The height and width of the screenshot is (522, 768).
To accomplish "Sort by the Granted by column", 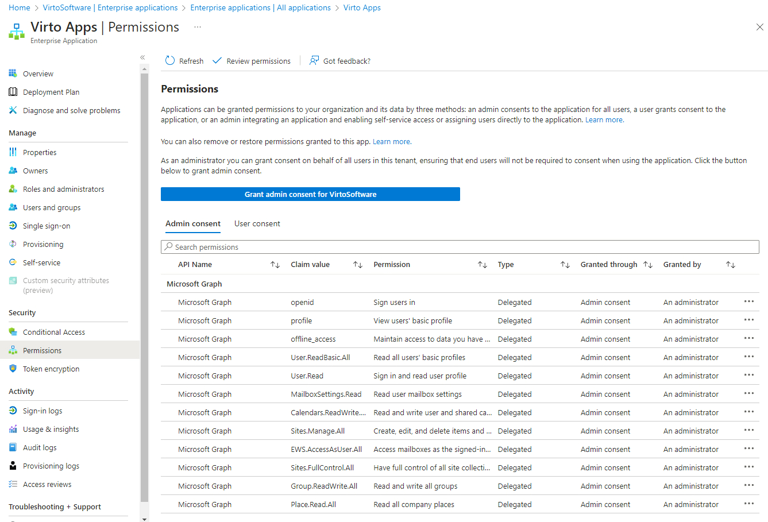I will 731,265.
